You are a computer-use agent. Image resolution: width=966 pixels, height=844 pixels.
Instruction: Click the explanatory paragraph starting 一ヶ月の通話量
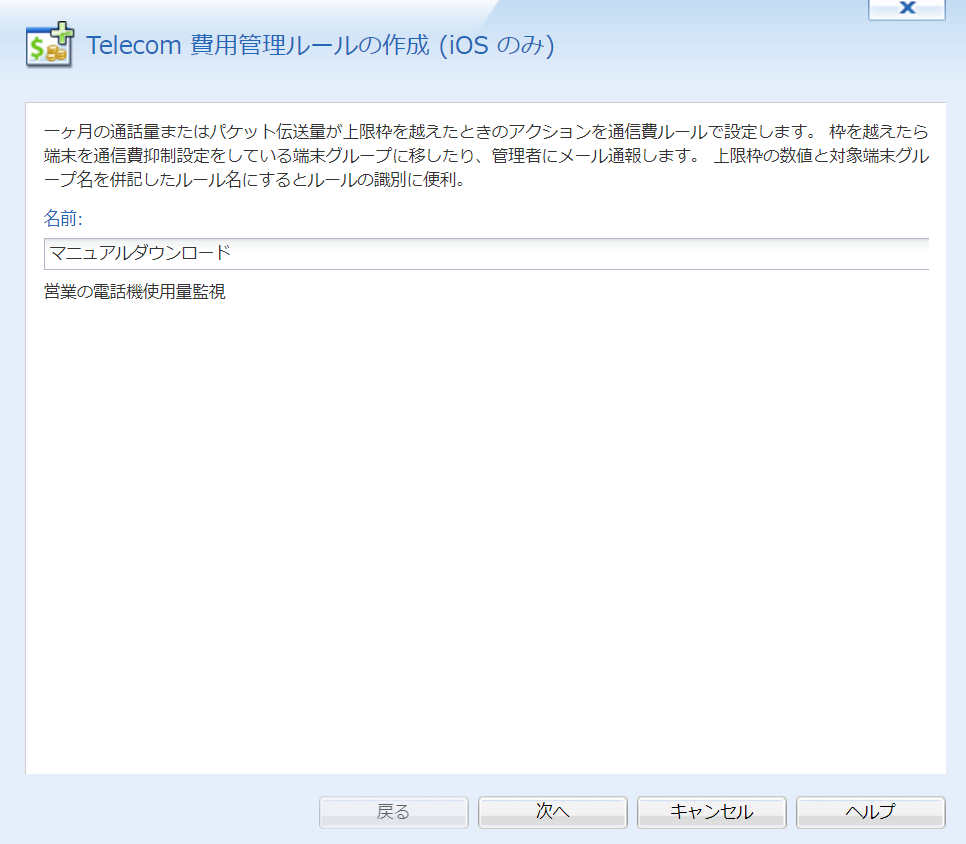pos(486,156)
